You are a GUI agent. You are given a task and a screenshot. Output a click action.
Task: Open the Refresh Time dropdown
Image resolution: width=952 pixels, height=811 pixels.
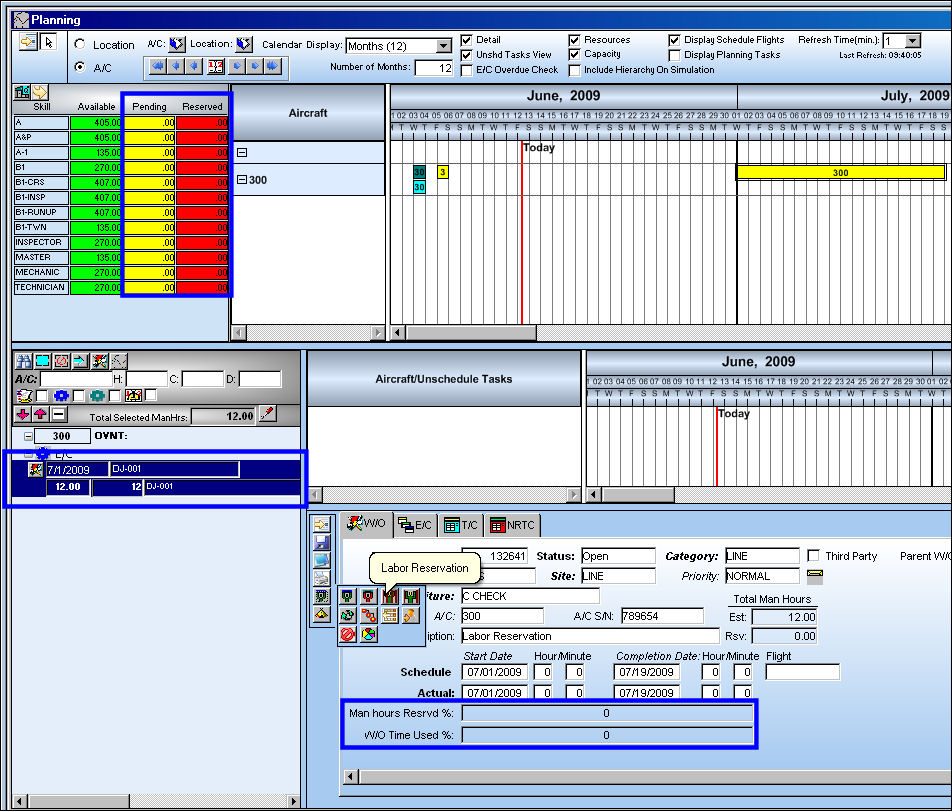click(913, 41)
